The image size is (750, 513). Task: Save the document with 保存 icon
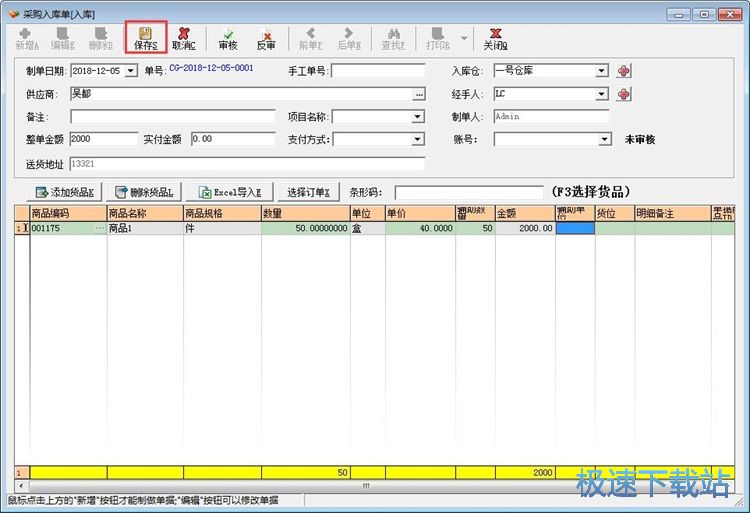tap(145, 39)
